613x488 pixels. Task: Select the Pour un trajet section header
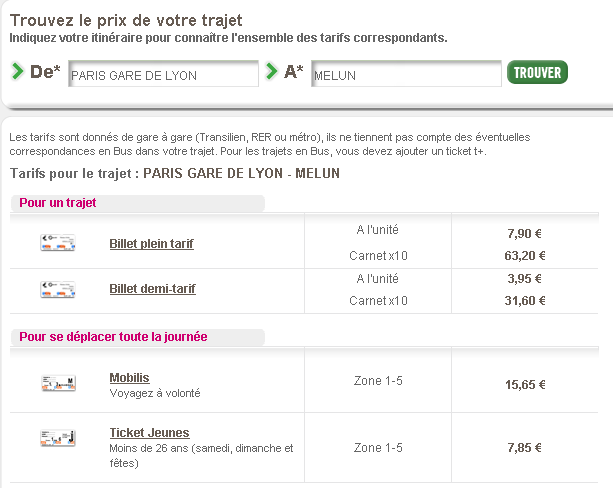point(58,203)
